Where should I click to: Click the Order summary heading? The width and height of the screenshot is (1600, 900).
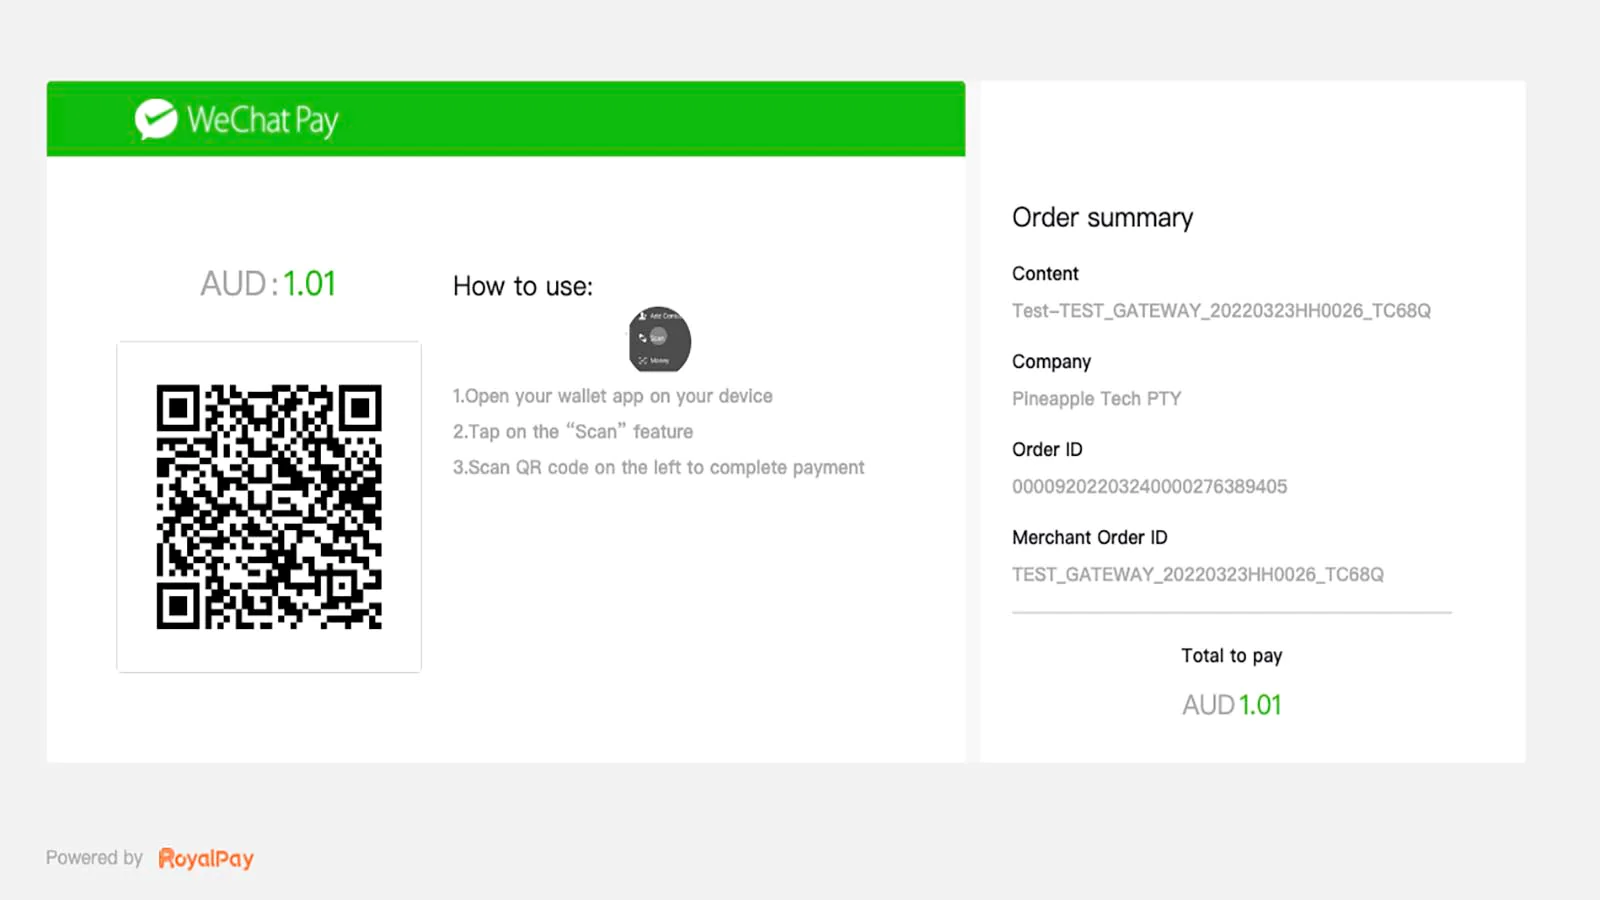[x=1103, y=218]
